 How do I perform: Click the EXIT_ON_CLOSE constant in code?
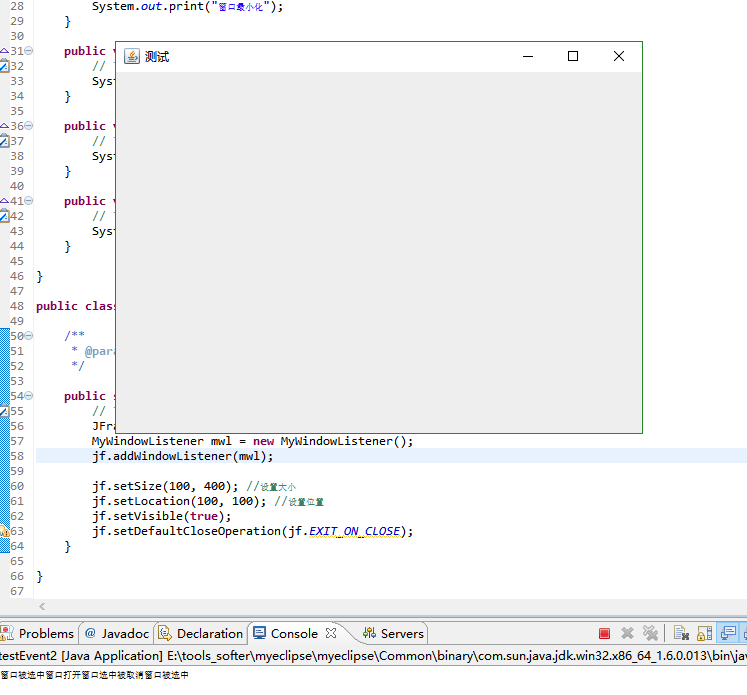point(354,531)
